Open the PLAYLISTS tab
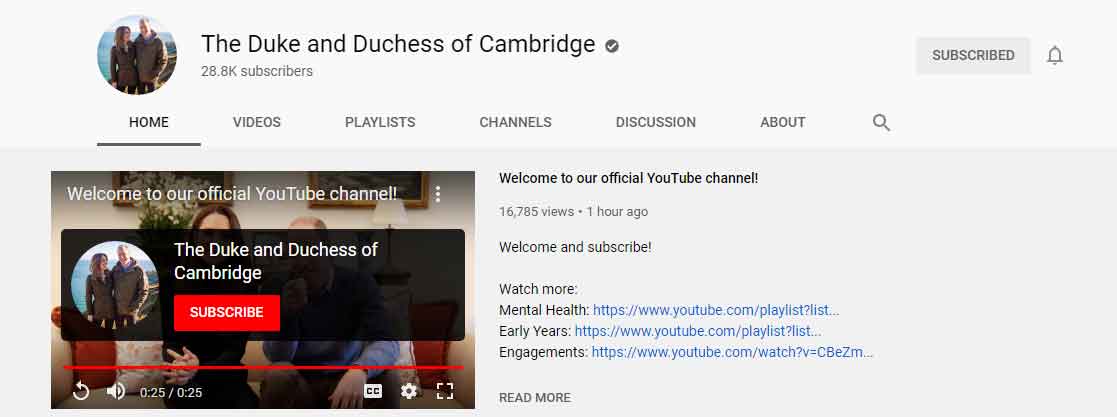 [x=380, y=123]
